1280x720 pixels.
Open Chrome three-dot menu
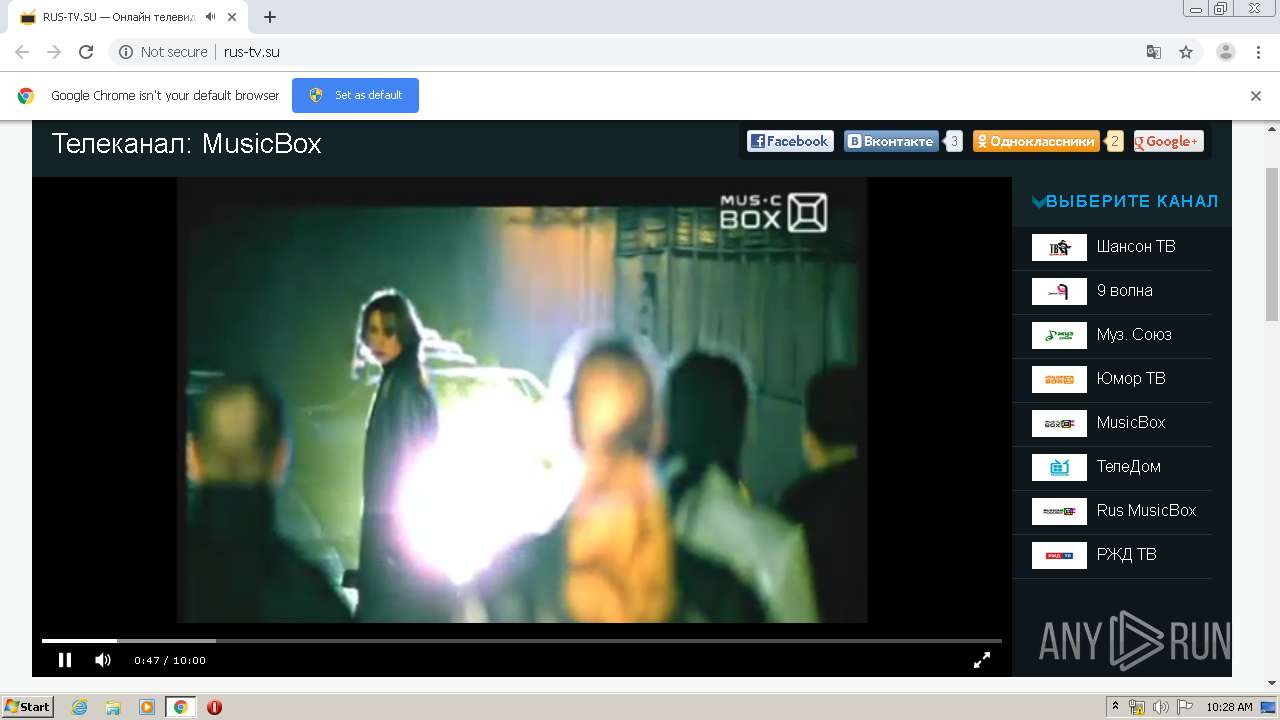tap(1258, 52)
